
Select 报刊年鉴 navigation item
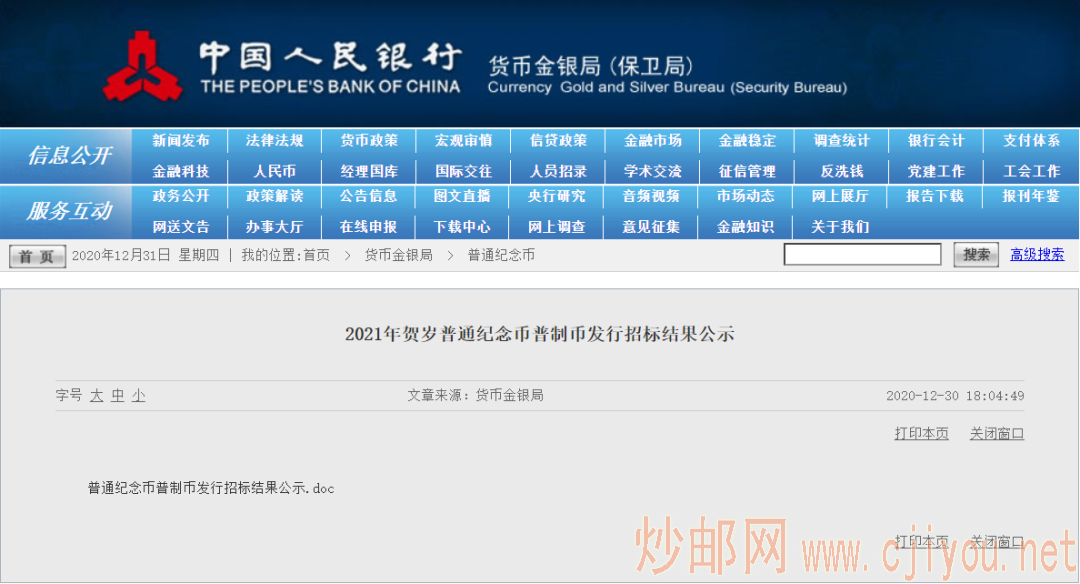click(1030, 196)
